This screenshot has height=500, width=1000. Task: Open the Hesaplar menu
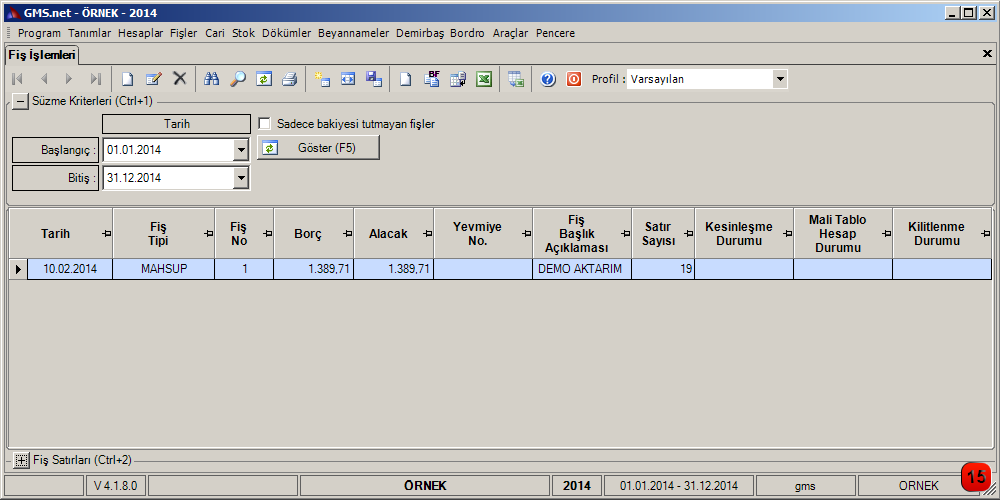[140, 33]
